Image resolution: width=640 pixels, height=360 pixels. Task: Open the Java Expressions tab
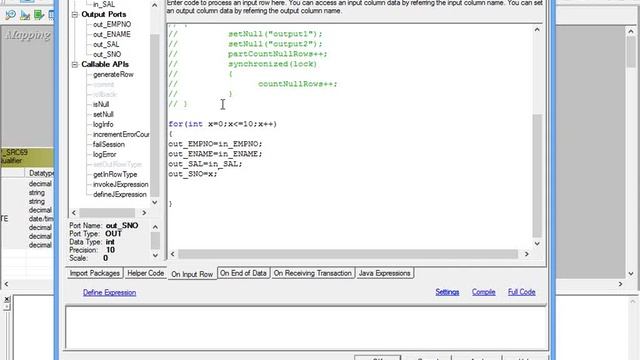click(384, 273)
